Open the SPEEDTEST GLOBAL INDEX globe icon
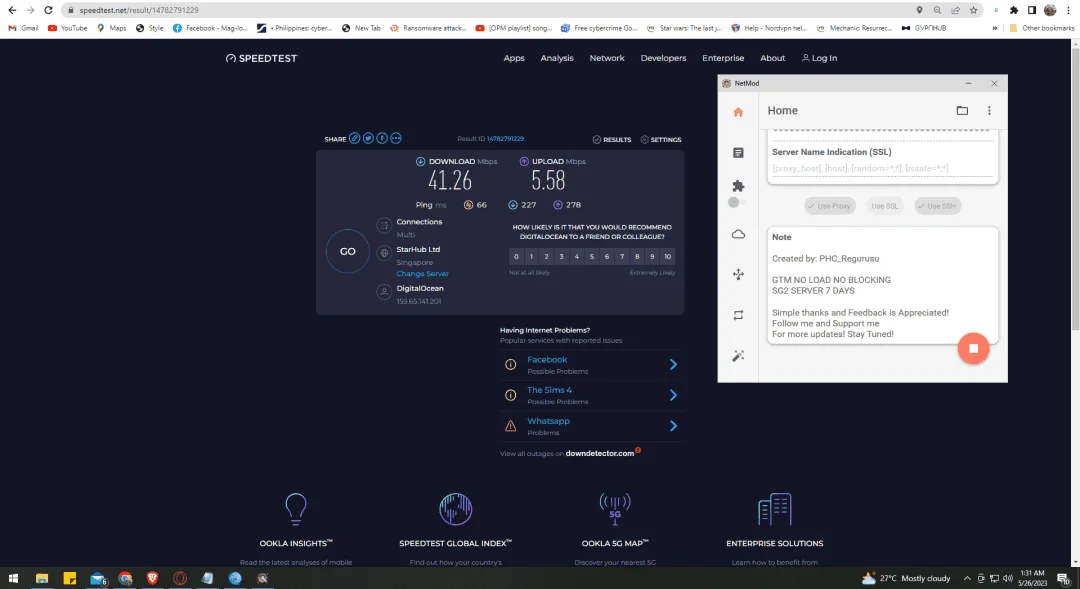 (x=455, y=509)
